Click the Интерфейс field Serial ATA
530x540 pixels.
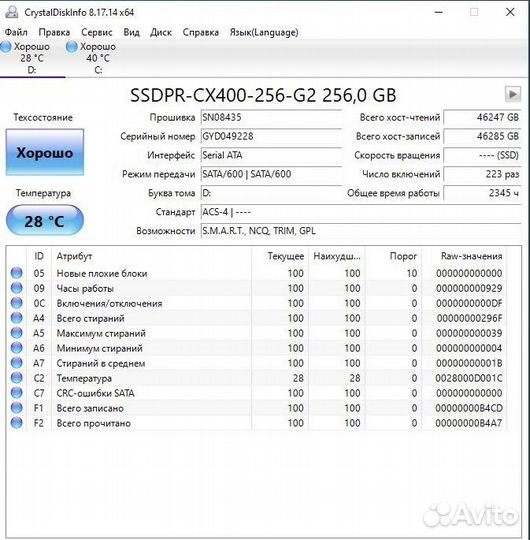tap(271, 155)
